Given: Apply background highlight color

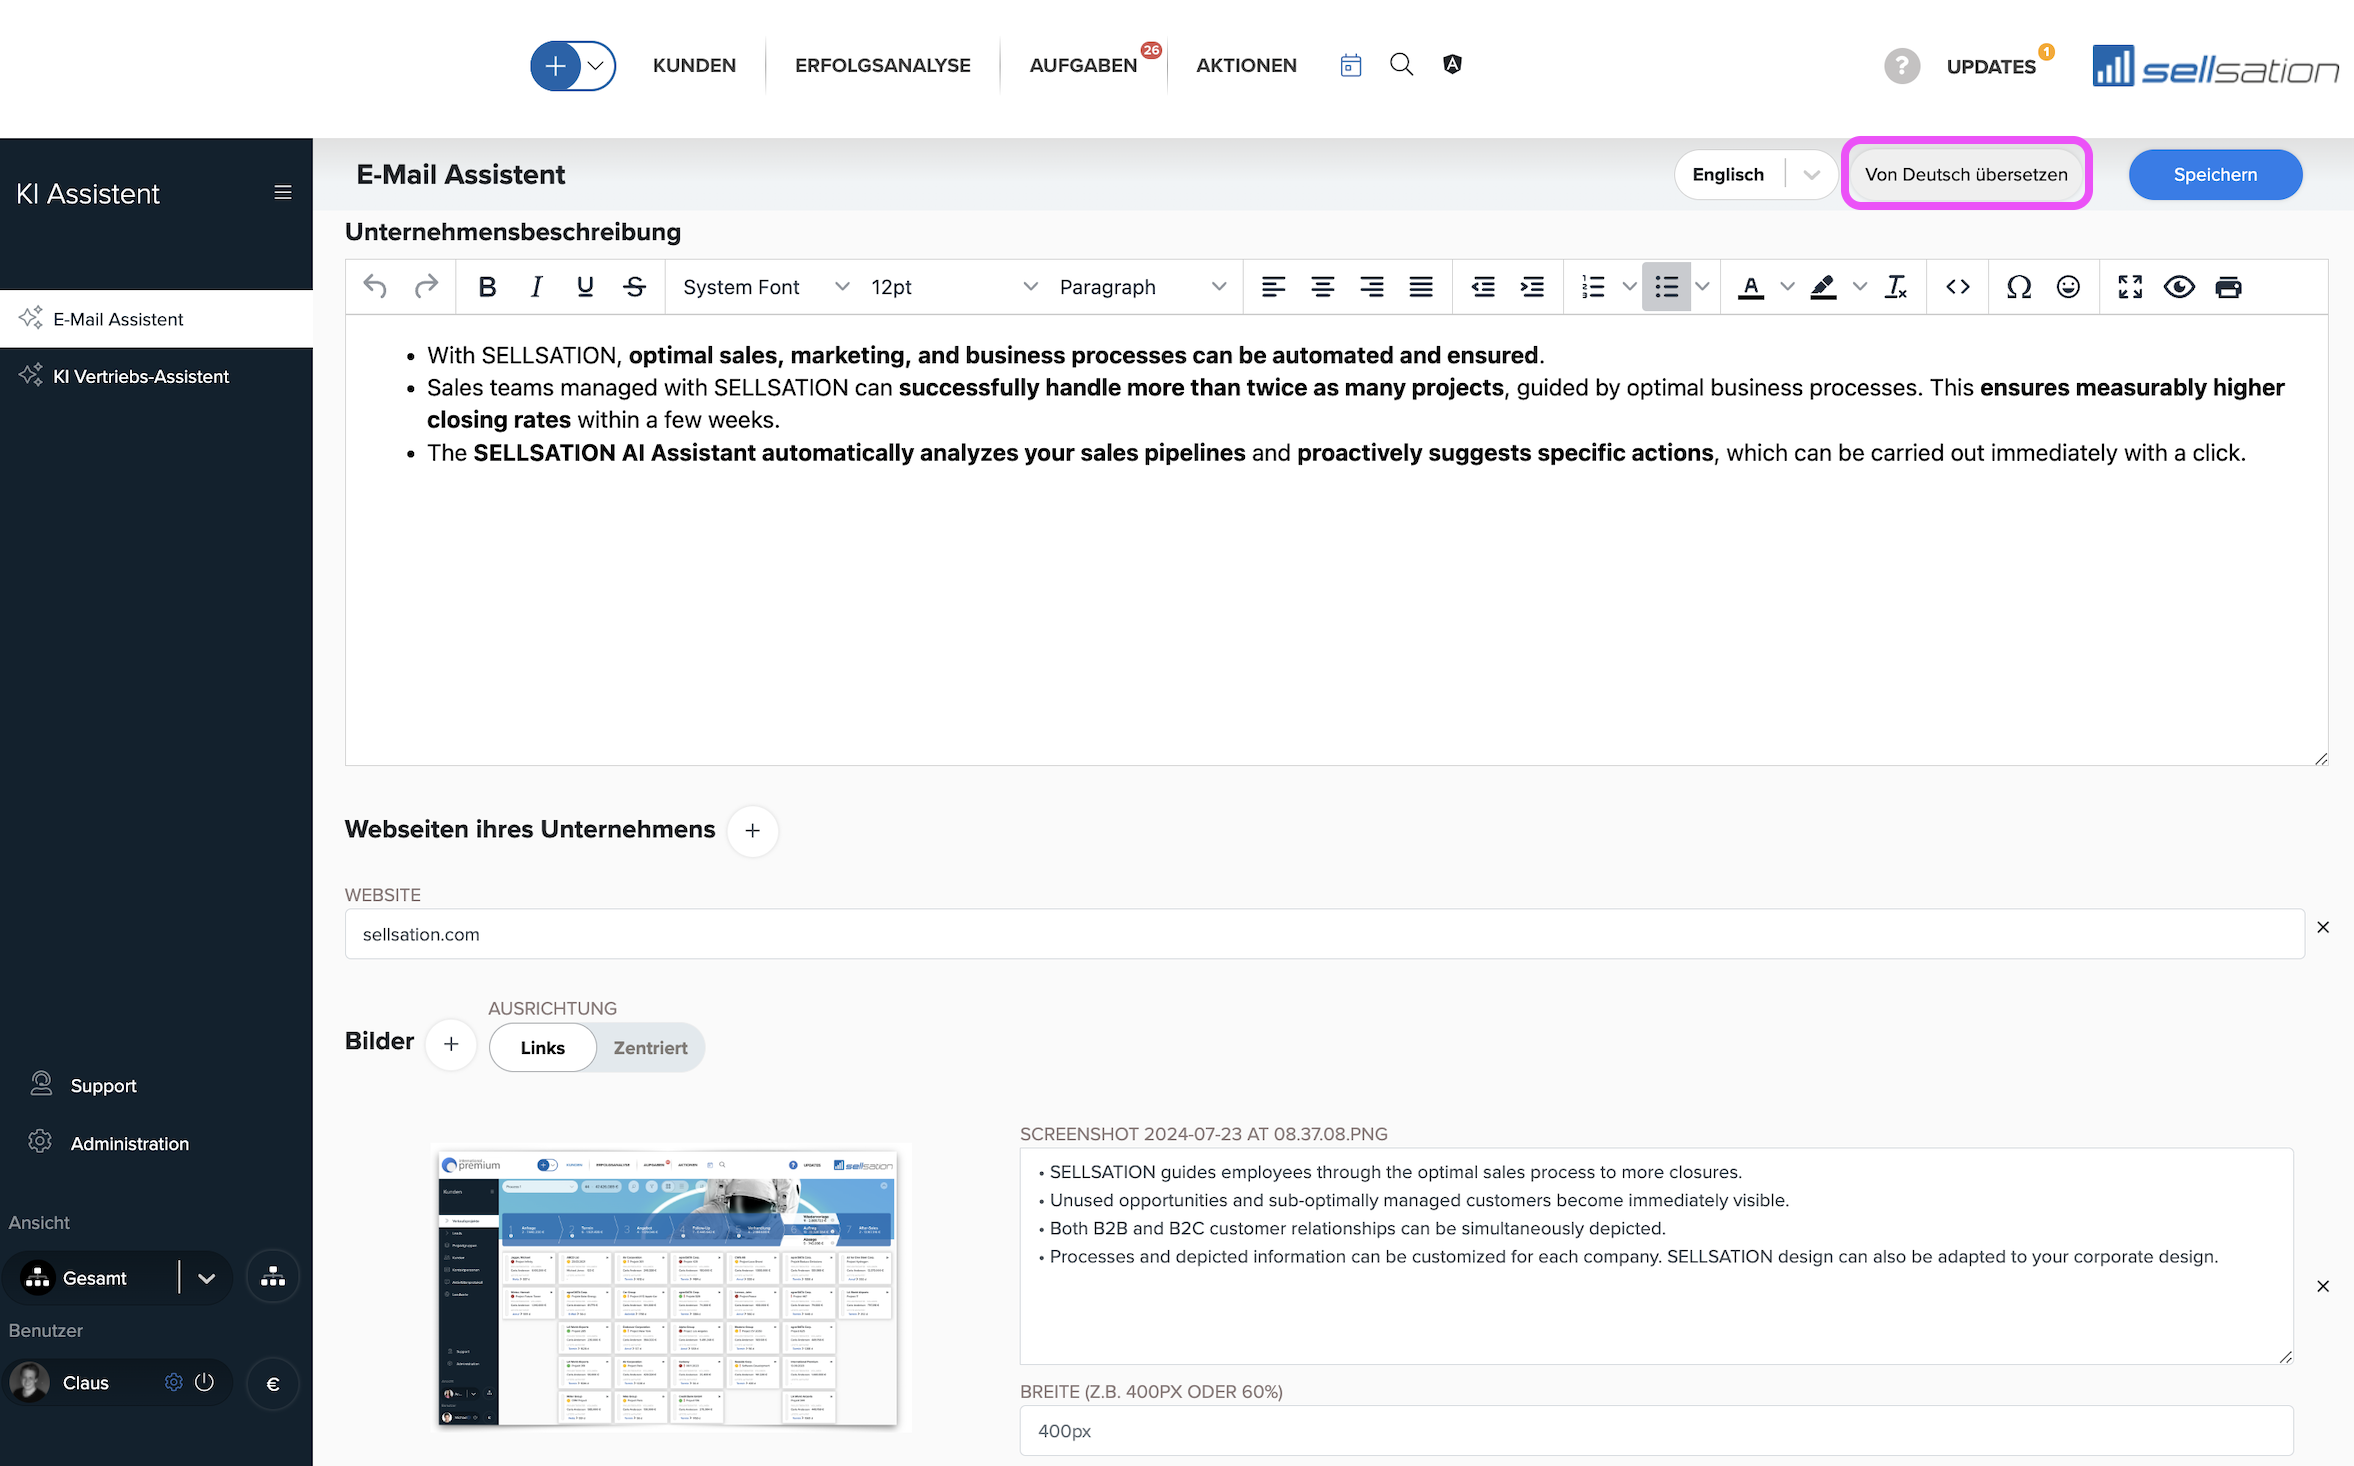Looking at the screenshot, I should point(1823,287).
